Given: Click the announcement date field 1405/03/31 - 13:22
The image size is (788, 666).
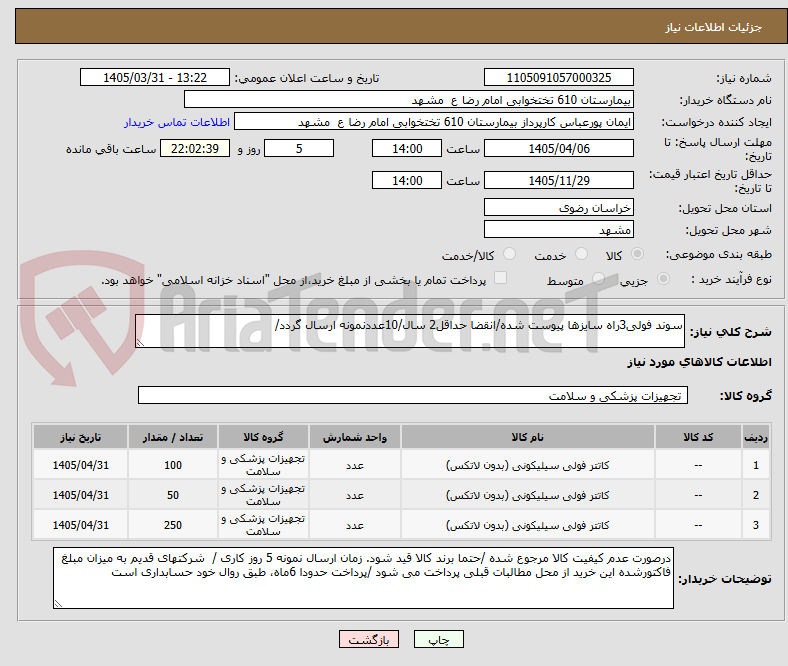Looking at the screenshot, I should click(x=155, y=77).
